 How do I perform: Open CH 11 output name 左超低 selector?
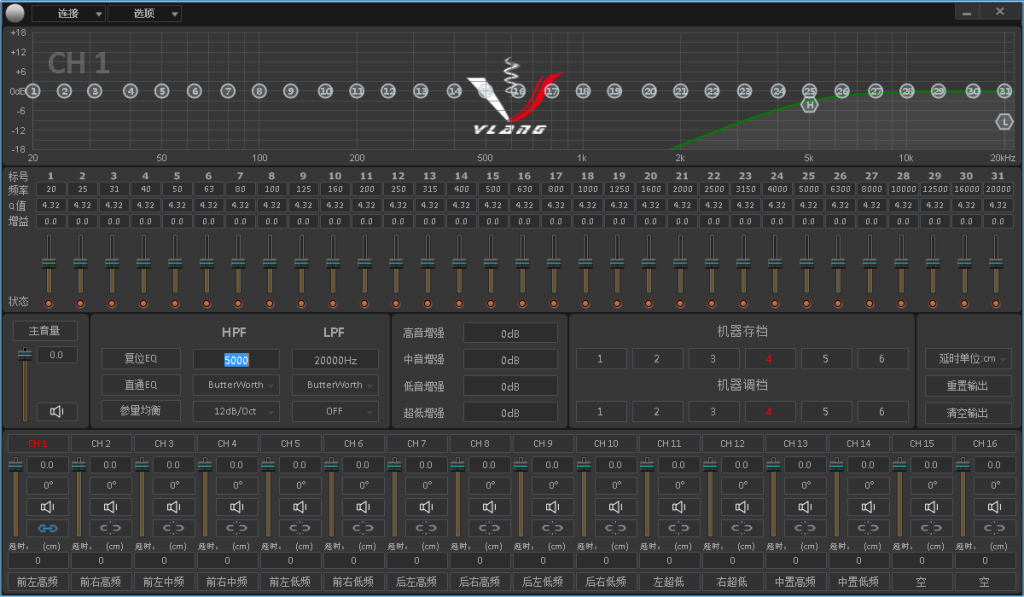(x=669, y=581)
